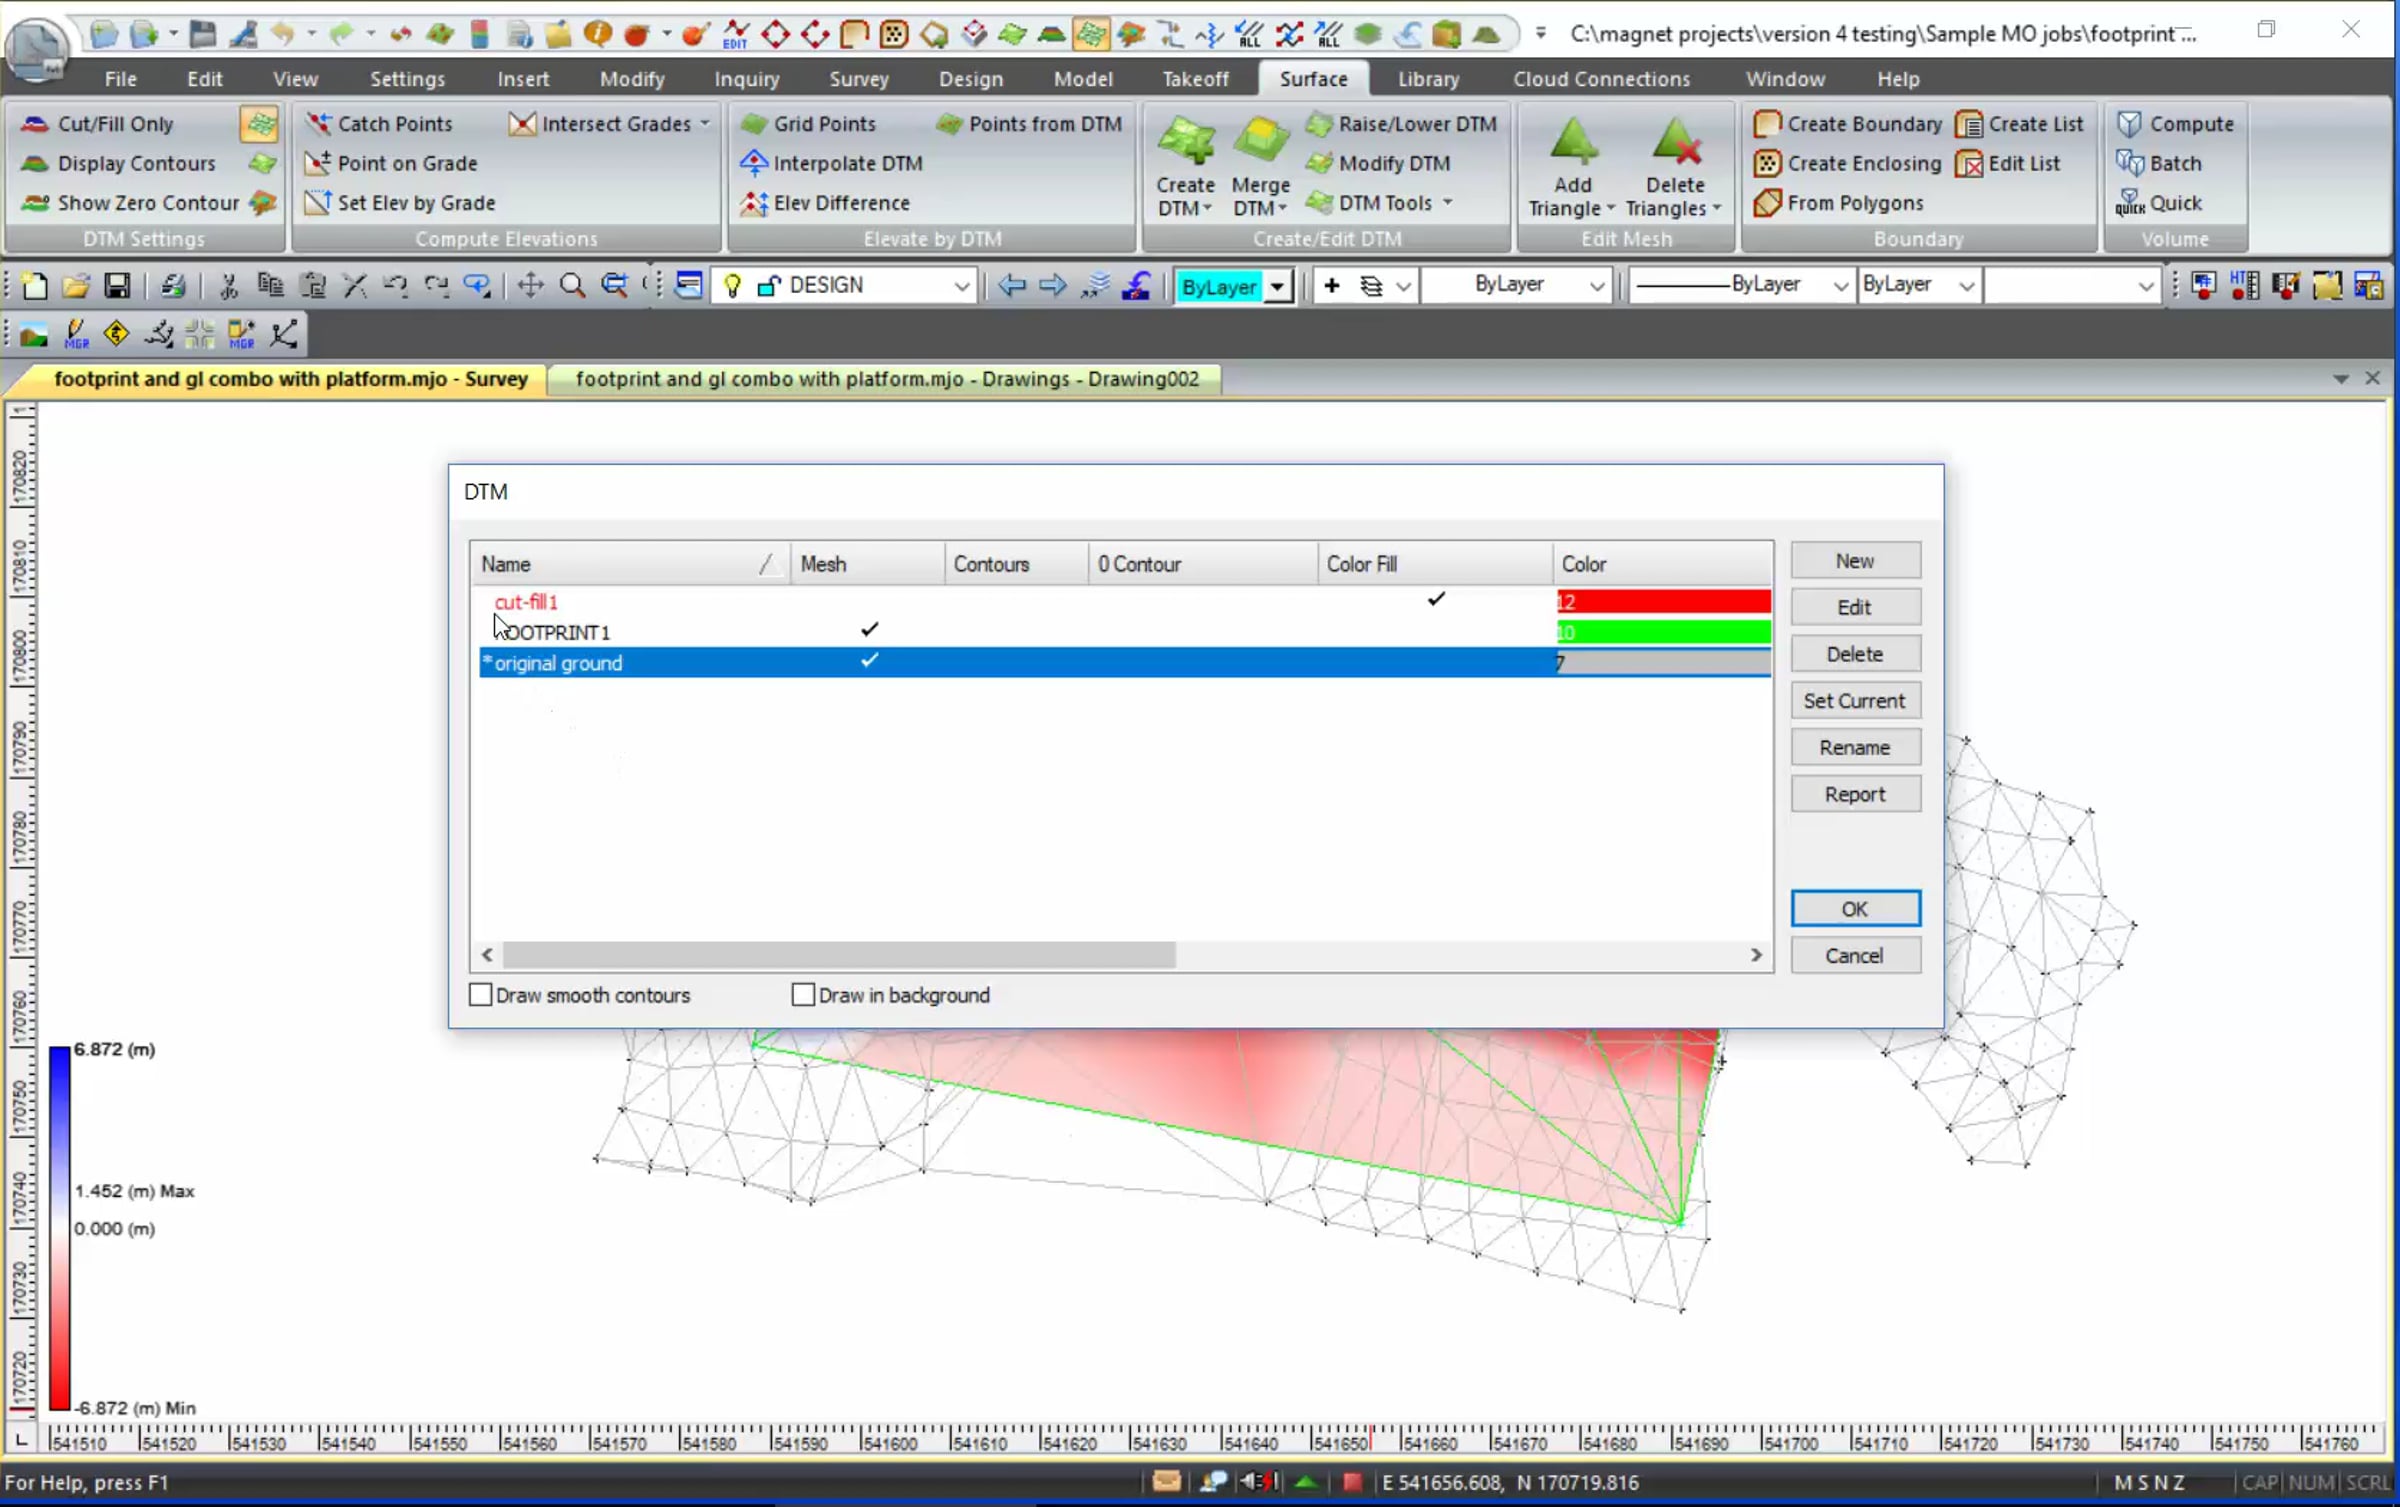This screenshot has width=2400, height=1507.
Task: Click the Report button
Action: click(x=1854, y=794)
